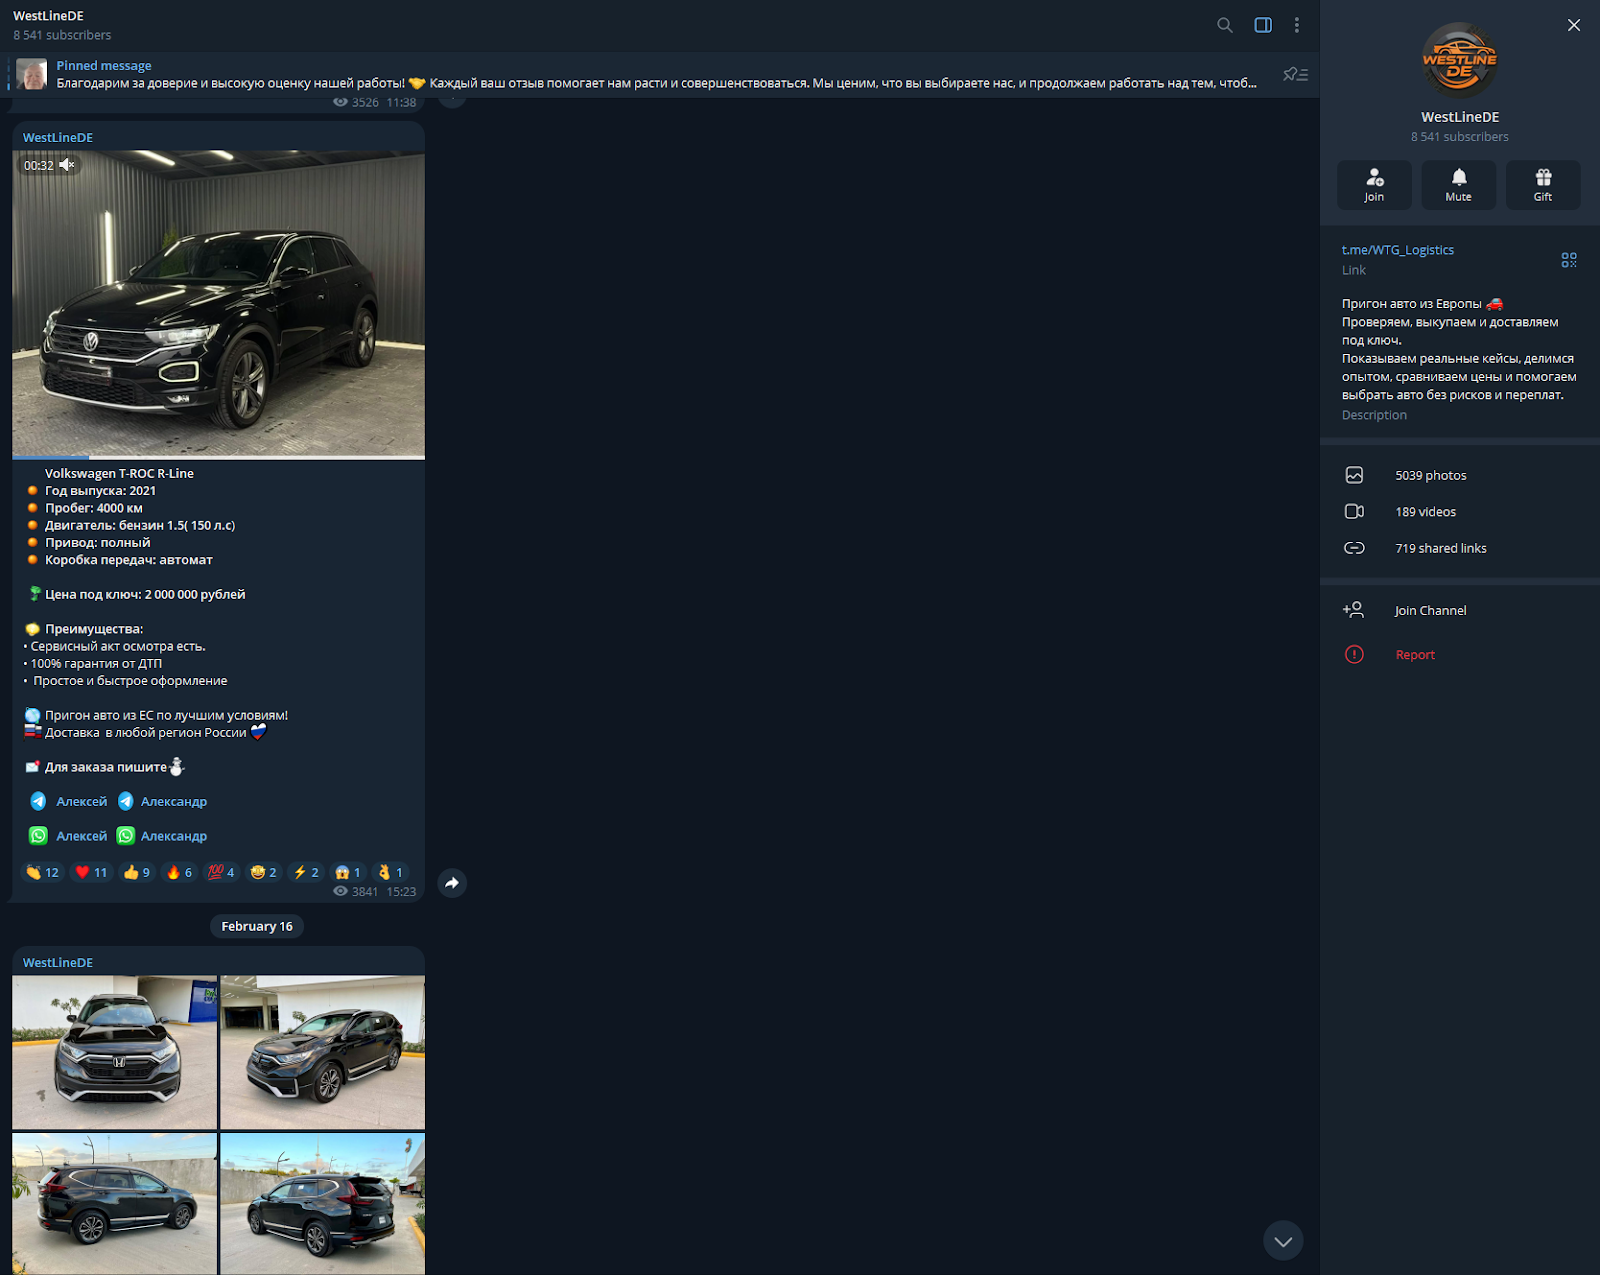Click the pinned messages list icon

[1295, 75]
